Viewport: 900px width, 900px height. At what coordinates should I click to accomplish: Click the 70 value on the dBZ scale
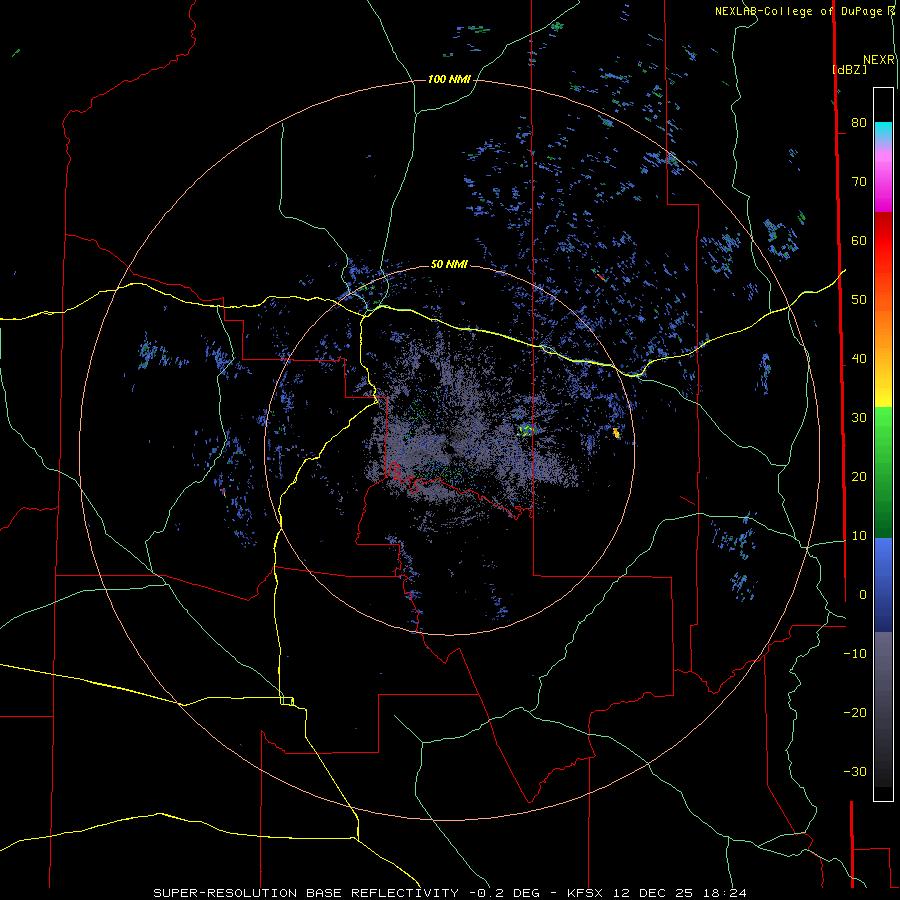[x=859, y=181]
